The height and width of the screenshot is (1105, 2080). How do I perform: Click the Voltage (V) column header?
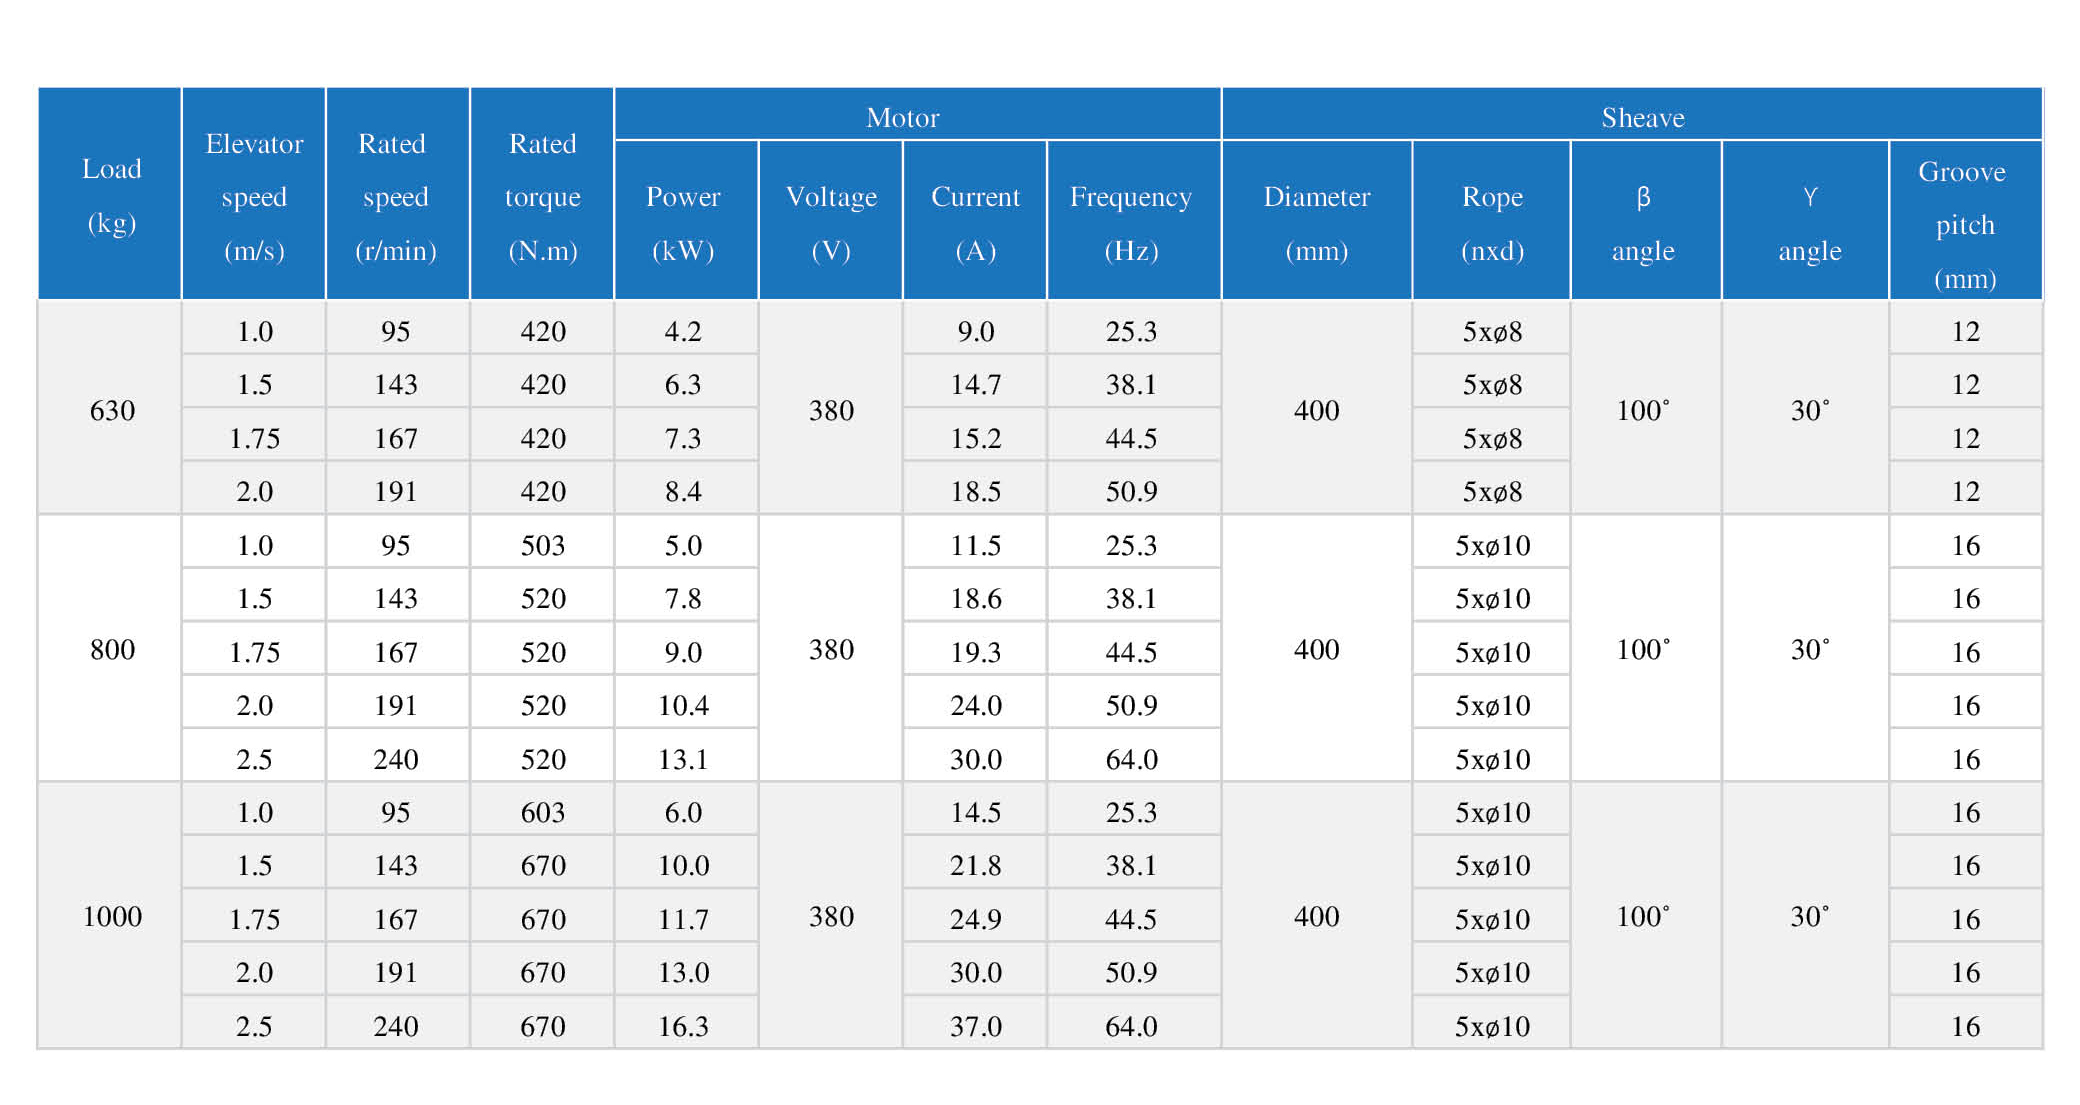point(831,221)
